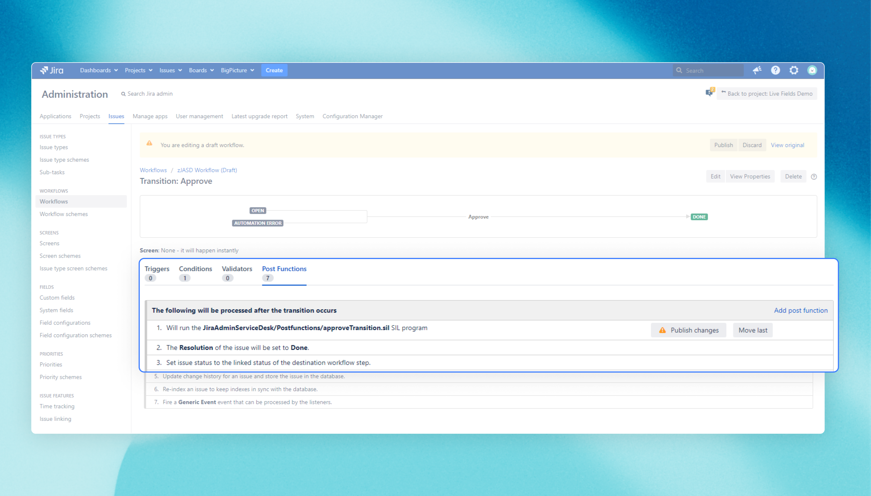Click the Move last button
Image resolution: width=871 pixels, height=496 pixels.
[x=753, y=330]
